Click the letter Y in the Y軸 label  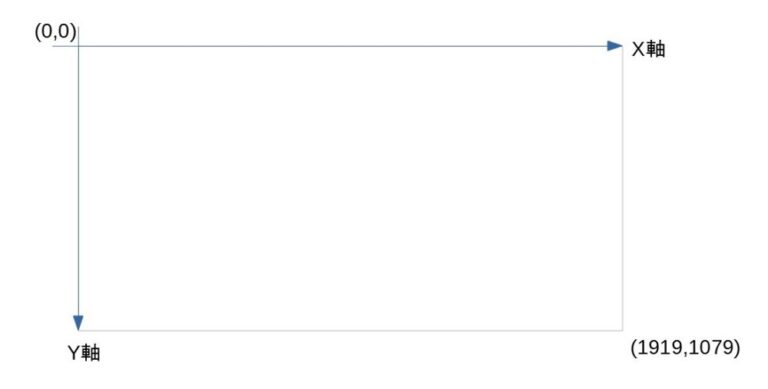point(73,353)
